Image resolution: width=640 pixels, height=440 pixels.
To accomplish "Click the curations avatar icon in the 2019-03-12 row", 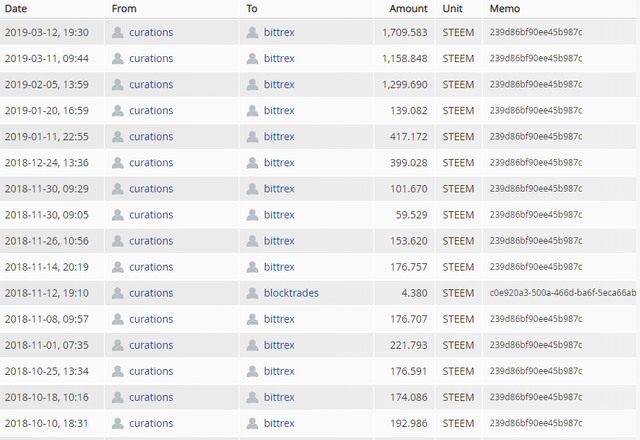I will coord(118,32).
